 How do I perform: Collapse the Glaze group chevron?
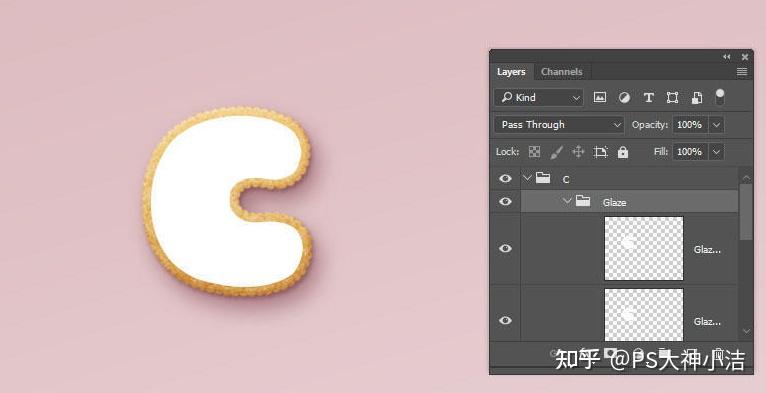(x=567, y=200)
